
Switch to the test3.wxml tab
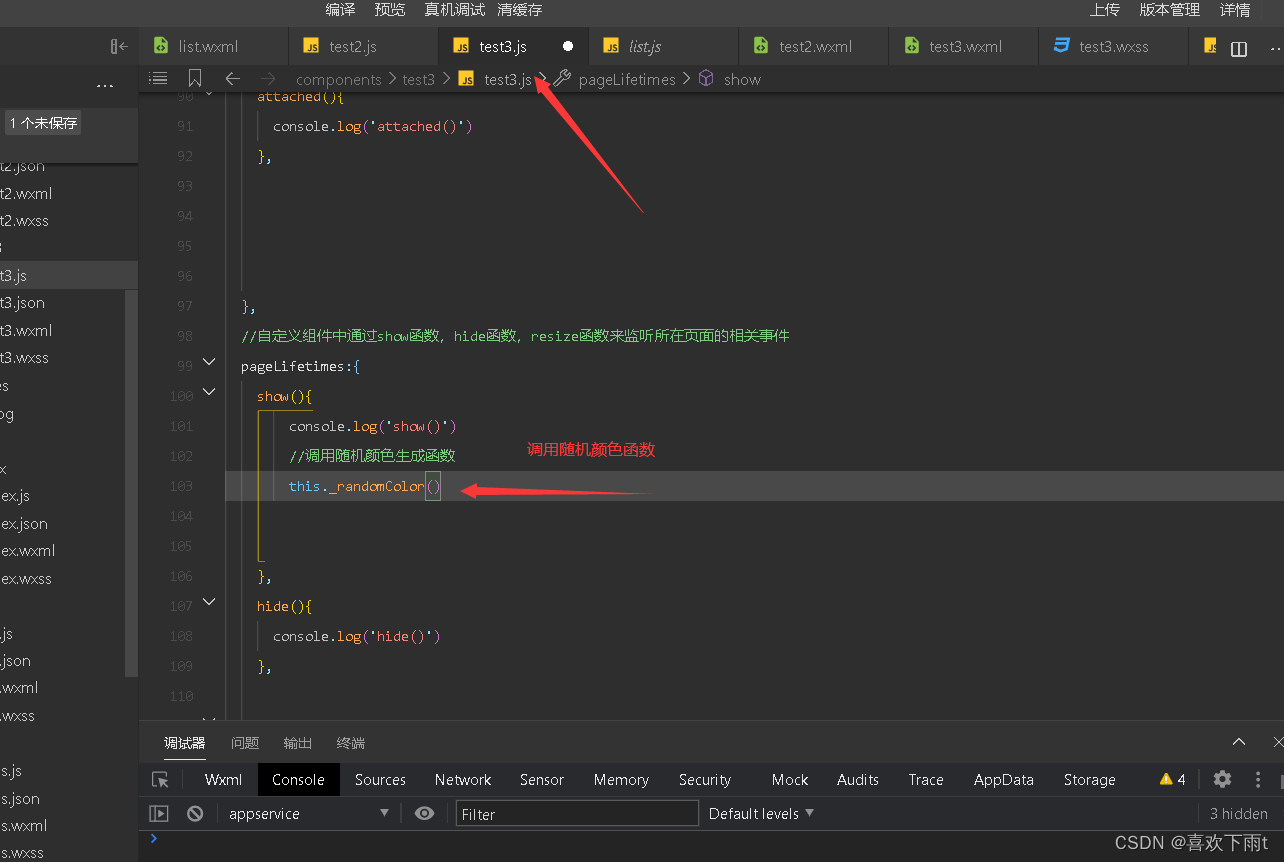(963, 46)
